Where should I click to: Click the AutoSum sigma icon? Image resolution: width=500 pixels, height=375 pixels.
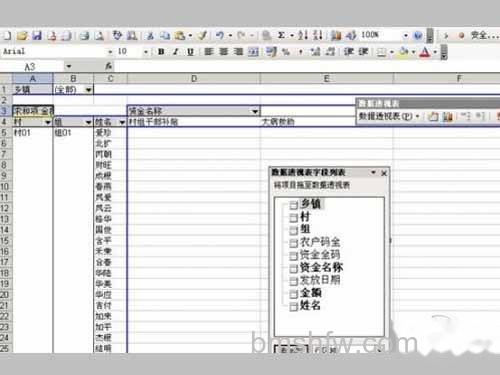282,35
